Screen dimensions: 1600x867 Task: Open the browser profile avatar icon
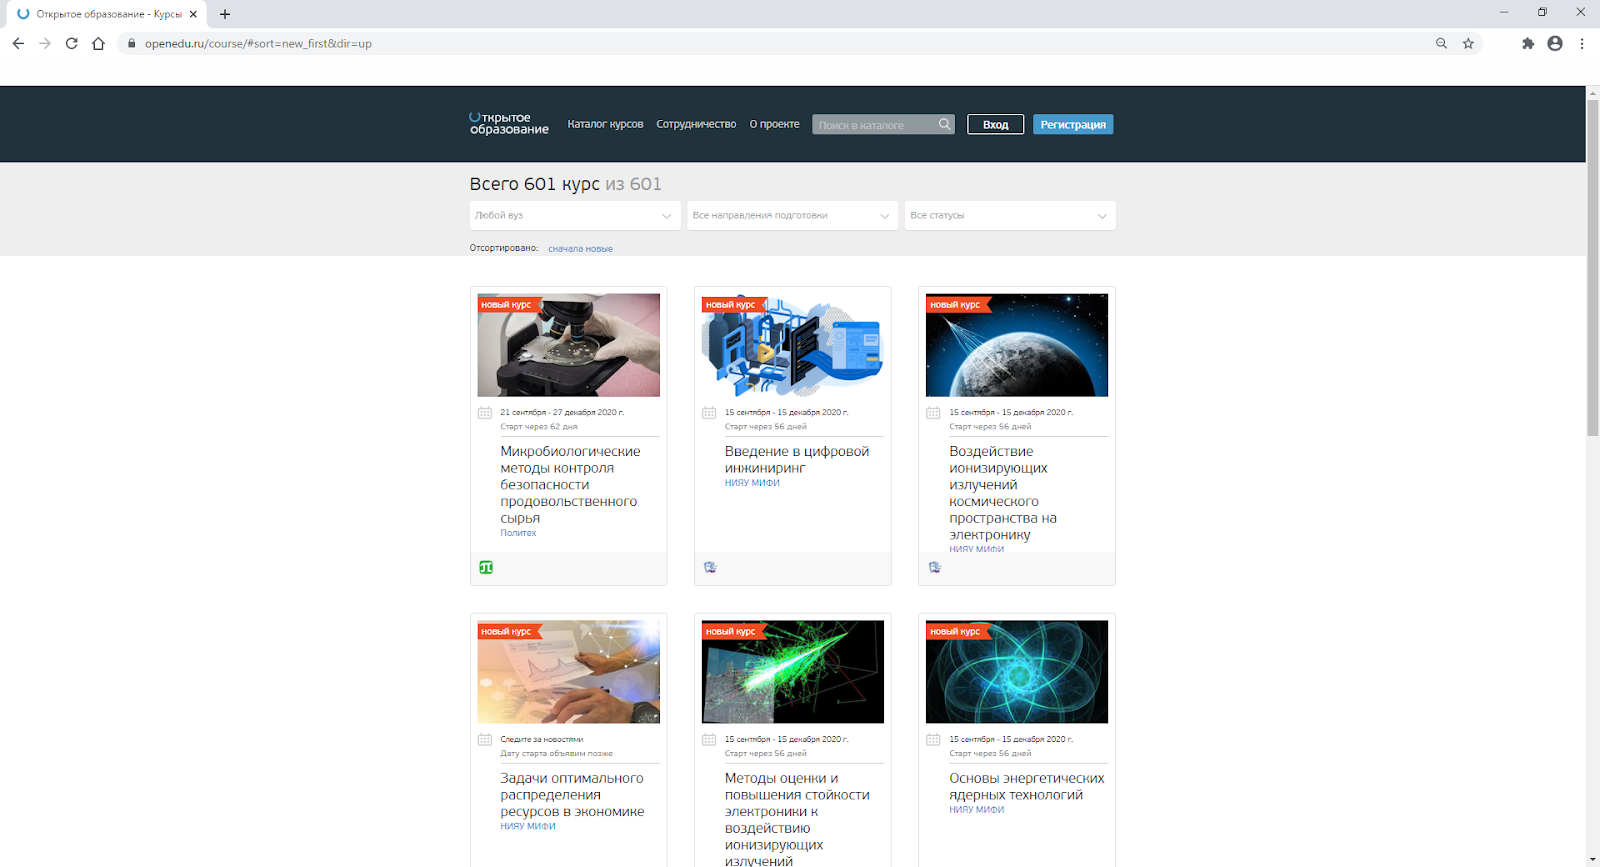click(x=1555, y=43)
